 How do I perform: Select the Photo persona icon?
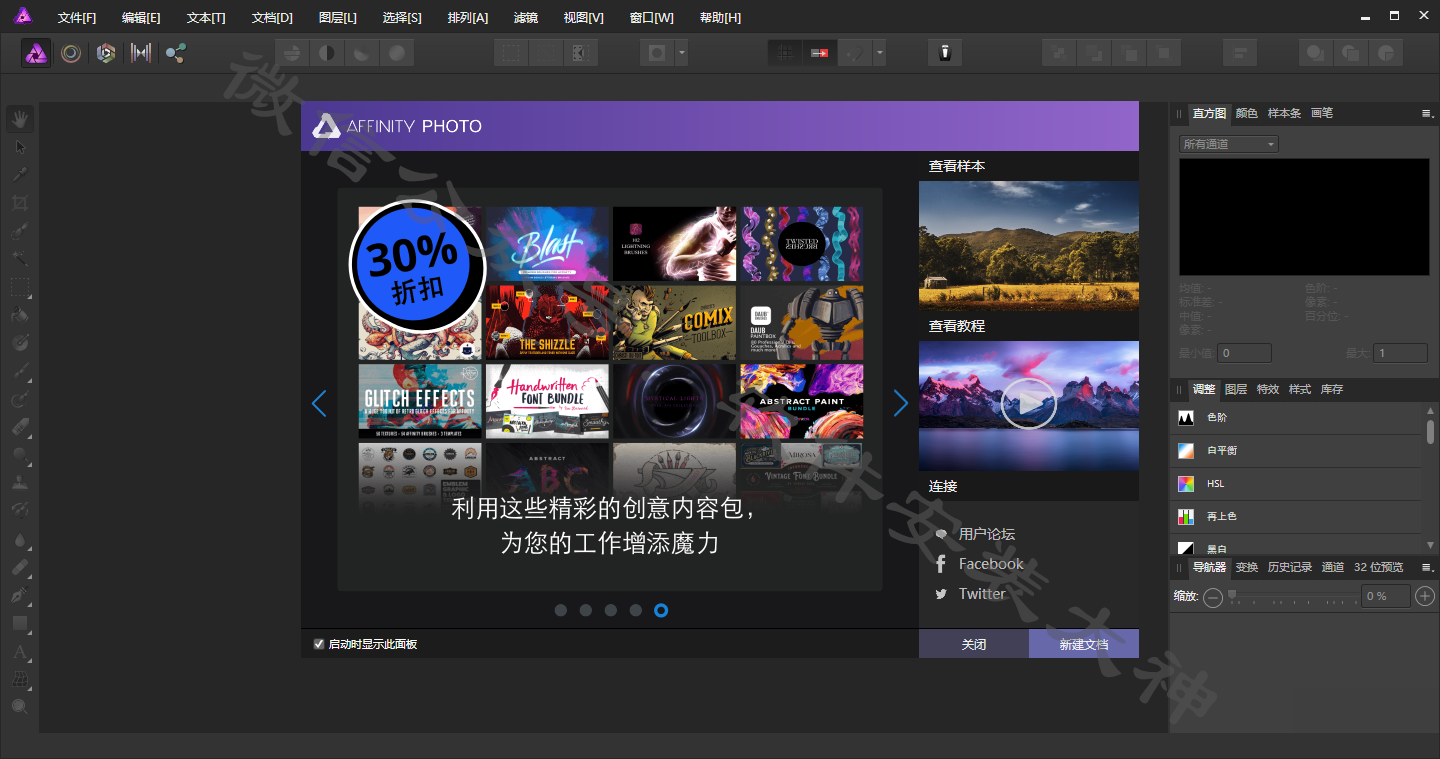click(37, 53)
